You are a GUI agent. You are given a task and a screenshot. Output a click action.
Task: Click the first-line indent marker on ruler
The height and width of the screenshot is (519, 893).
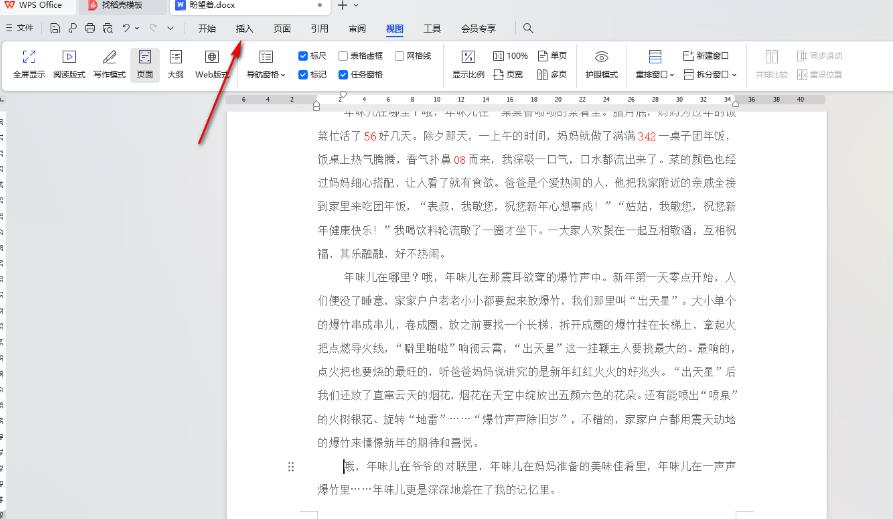[343, 95]
